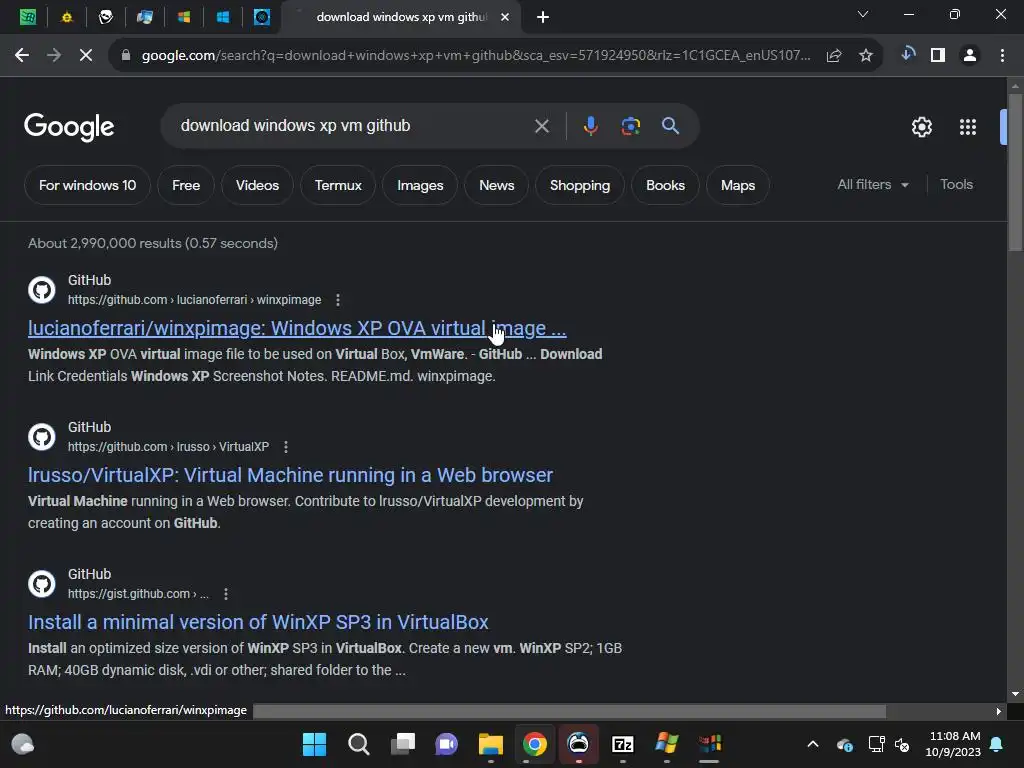Stop loading the page
This screenshot has height=768, width=1024.
[x=86, y=56]
